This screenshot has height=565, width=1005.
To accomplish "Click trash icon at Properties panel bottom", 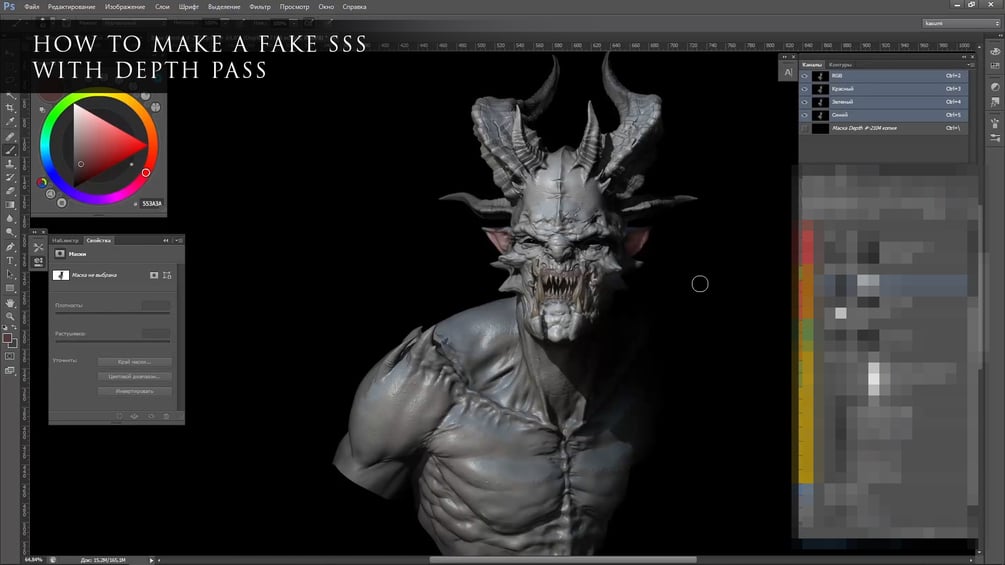I will [x=166, y=416].
